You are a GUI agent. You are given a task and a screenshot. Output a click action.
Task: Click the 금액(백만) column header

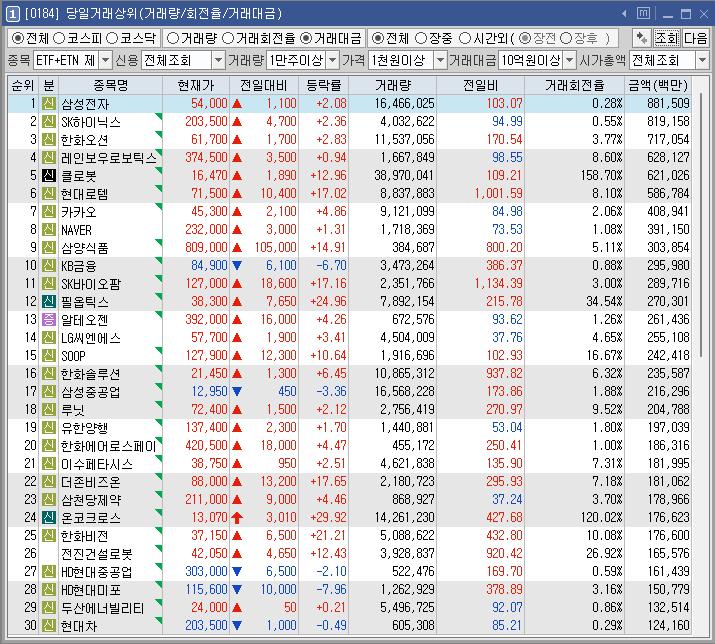coord(658,85)
